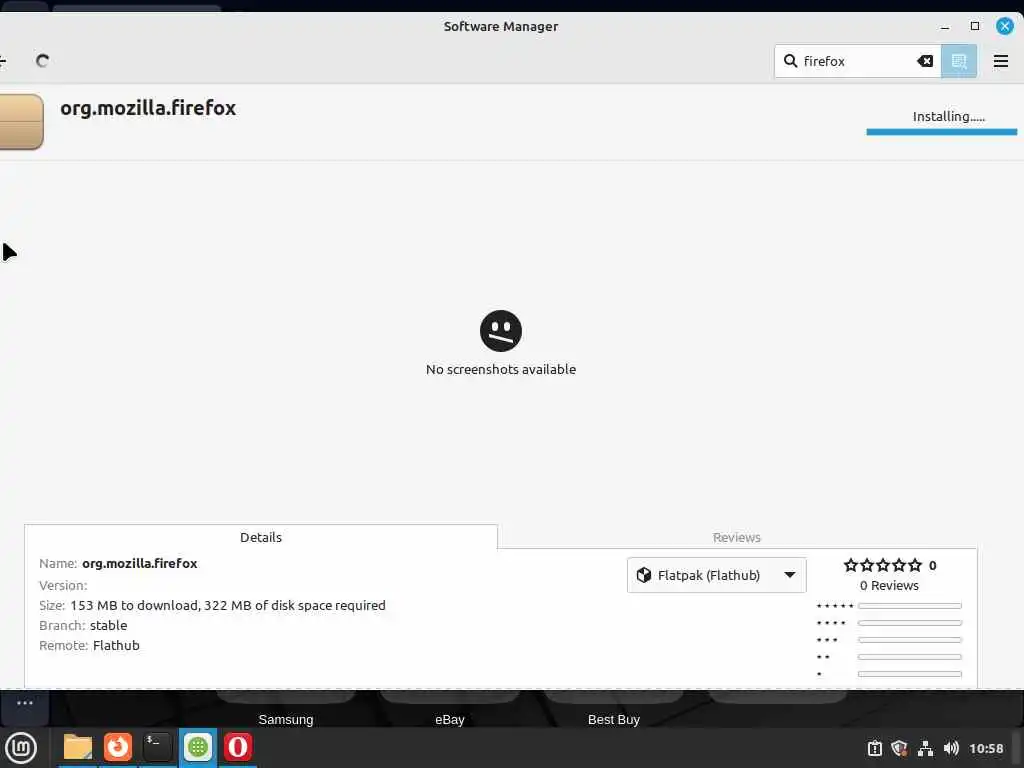The image size is (1024, 768).
Task: Open the Flatpak (Flathub) source dropdown
Action: click(x=716, y=575)
